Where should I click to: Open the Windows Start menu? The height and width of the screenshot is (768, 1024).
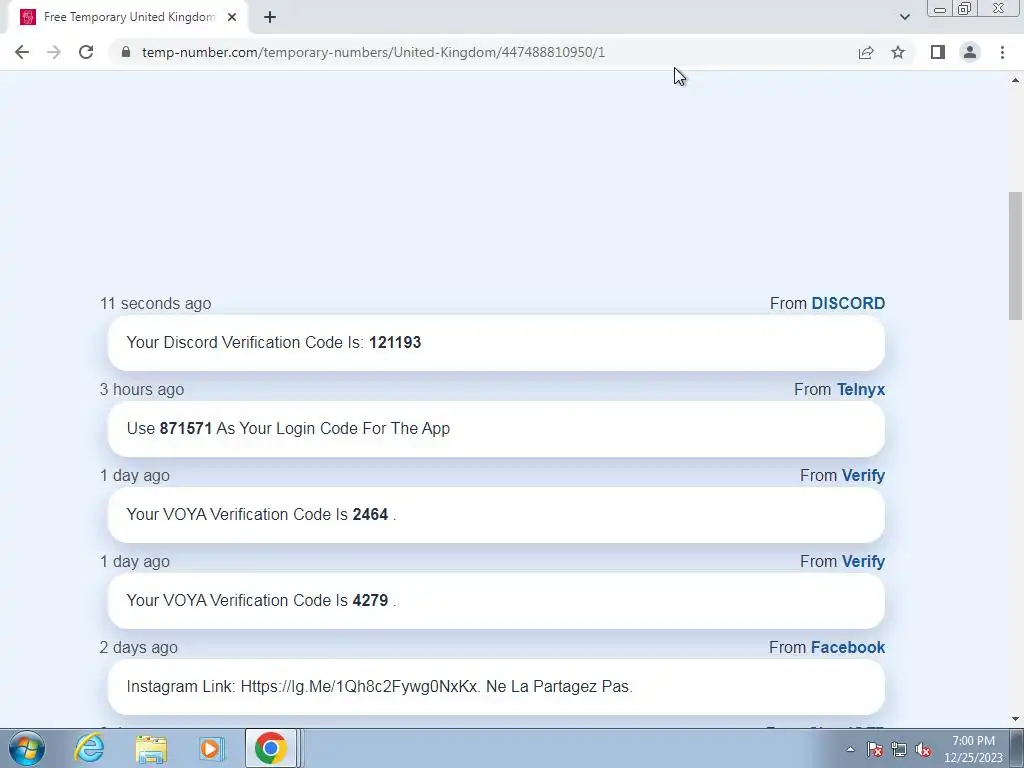pos(27,748)
